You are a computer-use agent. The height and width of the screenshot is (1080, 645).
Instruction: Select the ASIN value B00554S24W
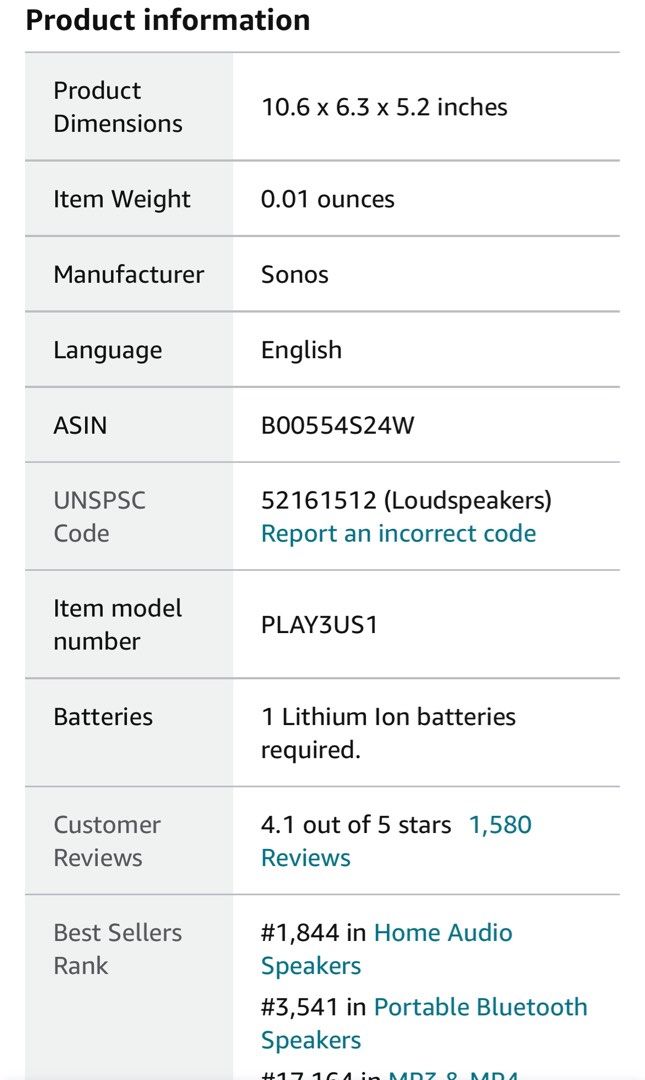pyautogui.click(x=338, y=425)
